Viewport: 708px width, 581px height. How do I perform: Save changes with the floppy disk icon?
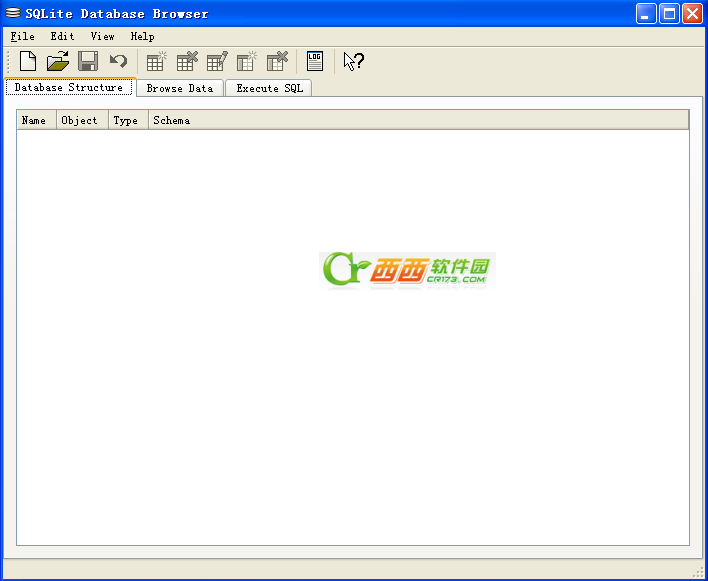click(x=88, y=61)
